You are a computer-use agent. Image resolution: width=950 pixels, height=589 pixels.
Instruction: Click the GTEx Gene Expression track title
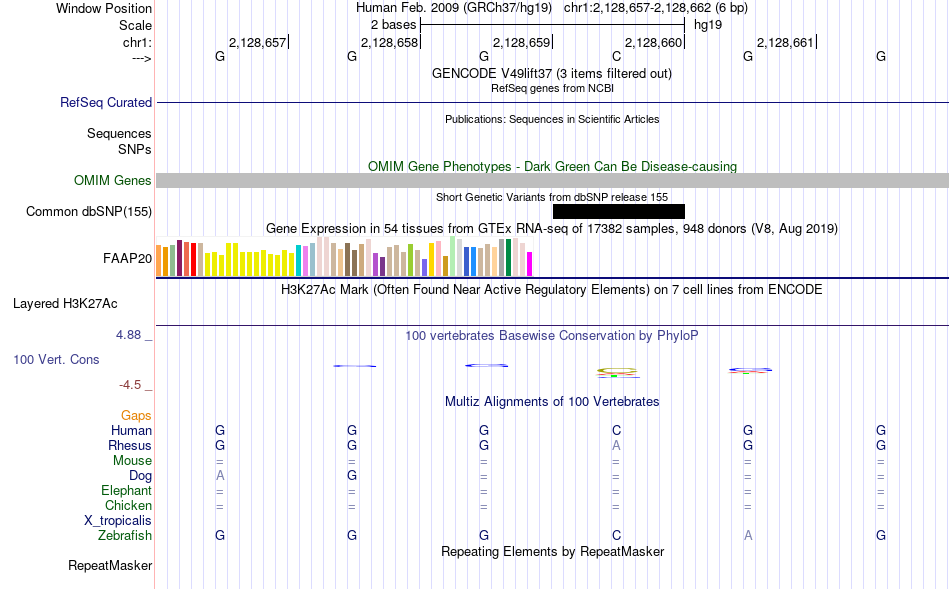pyautogui.click(x=552, y=229)
